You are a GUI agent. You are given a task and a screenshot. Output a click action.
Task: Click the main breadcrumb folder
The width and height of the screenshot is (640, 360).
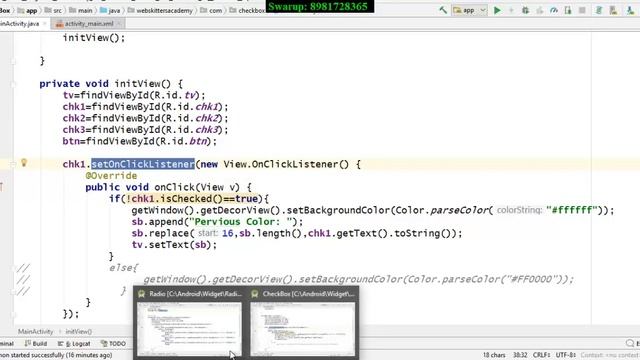click(81, 10)
